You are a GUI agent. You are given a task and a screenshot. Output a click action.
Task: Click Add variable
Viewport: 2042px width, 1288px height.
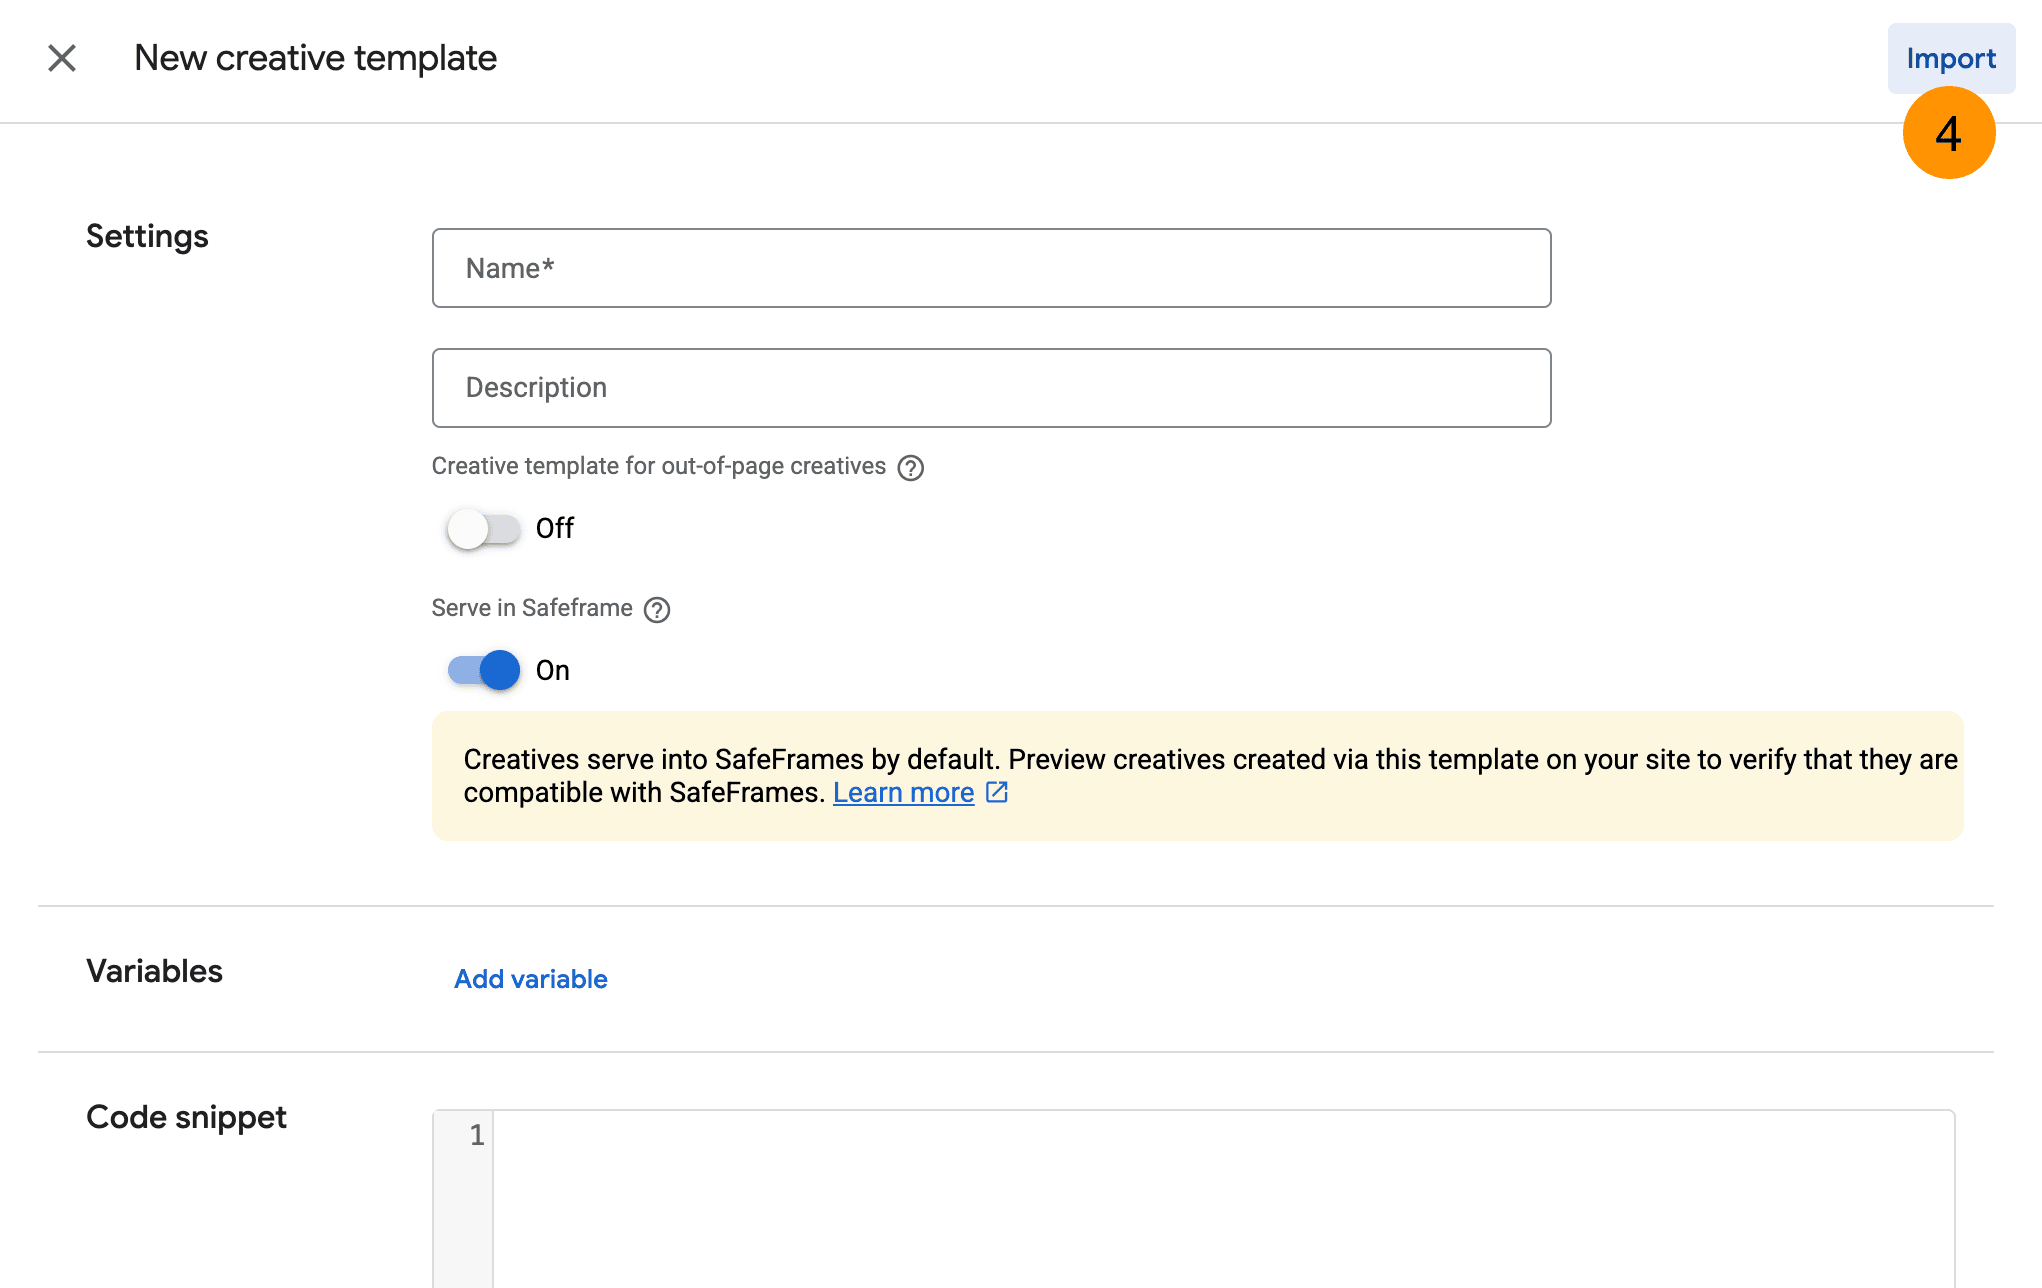click(531, 979)
